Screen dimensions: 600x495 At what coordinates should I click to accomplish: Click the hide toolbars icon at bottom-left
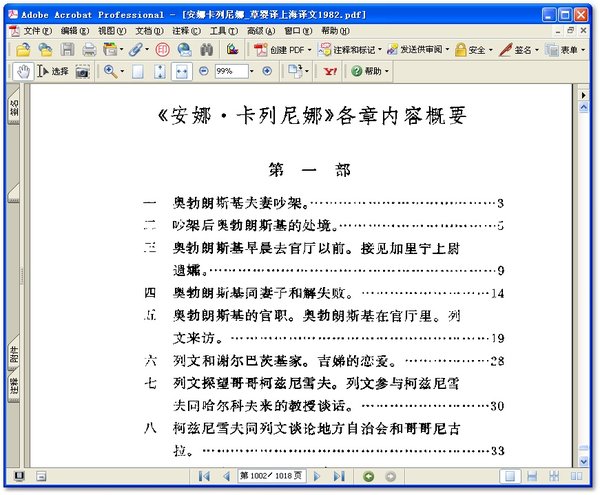pyautogui.click(x=41, y=476)
